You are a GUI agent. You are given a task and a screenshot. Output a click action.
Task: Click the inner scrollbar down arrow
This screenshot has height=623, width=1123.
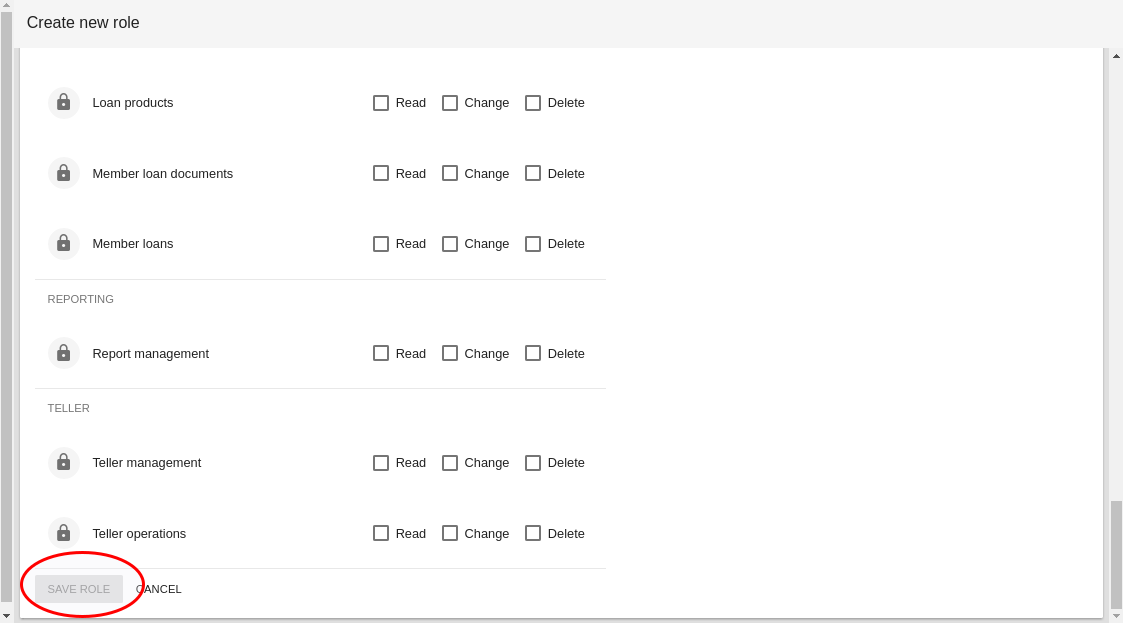pos(1116,616)
